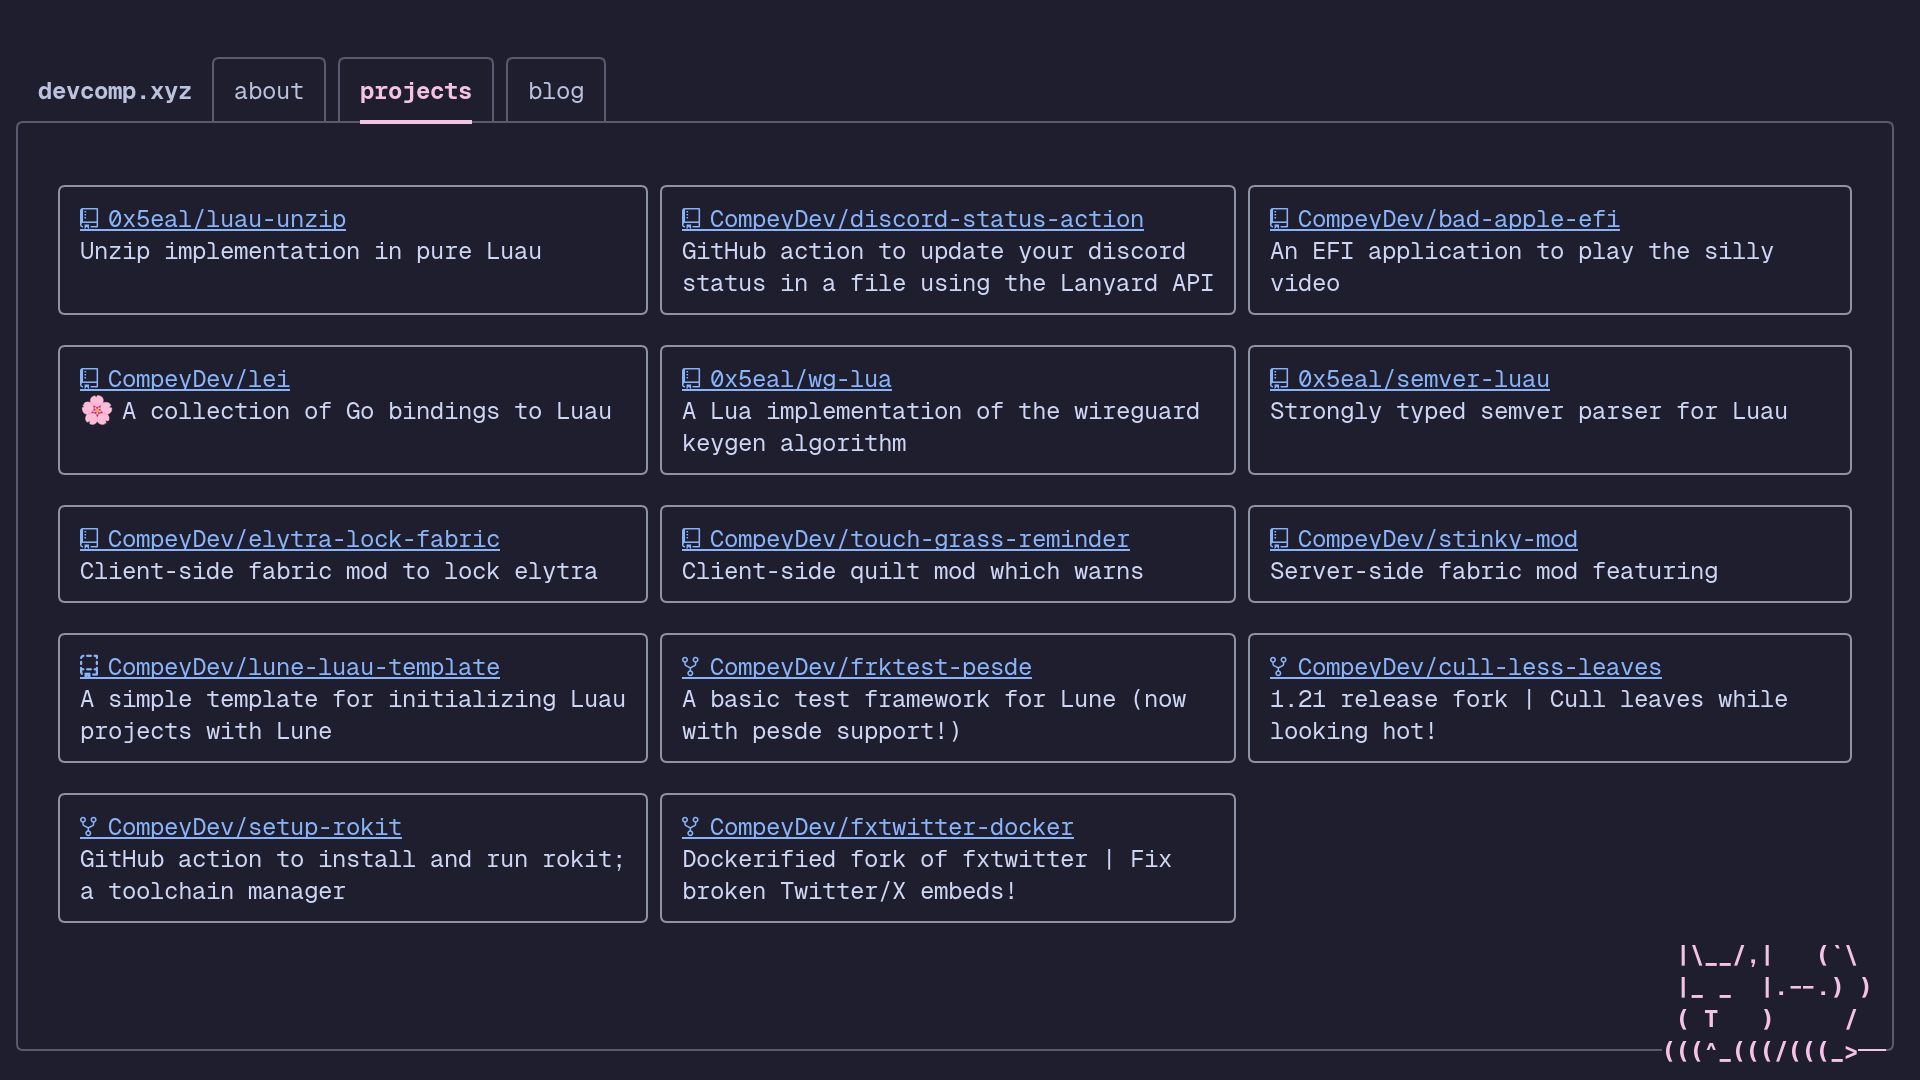
Task: Click the fork icon beside CompeyDev/frktest-pesde
Action: pyautogui.click(x=691, y=666)
